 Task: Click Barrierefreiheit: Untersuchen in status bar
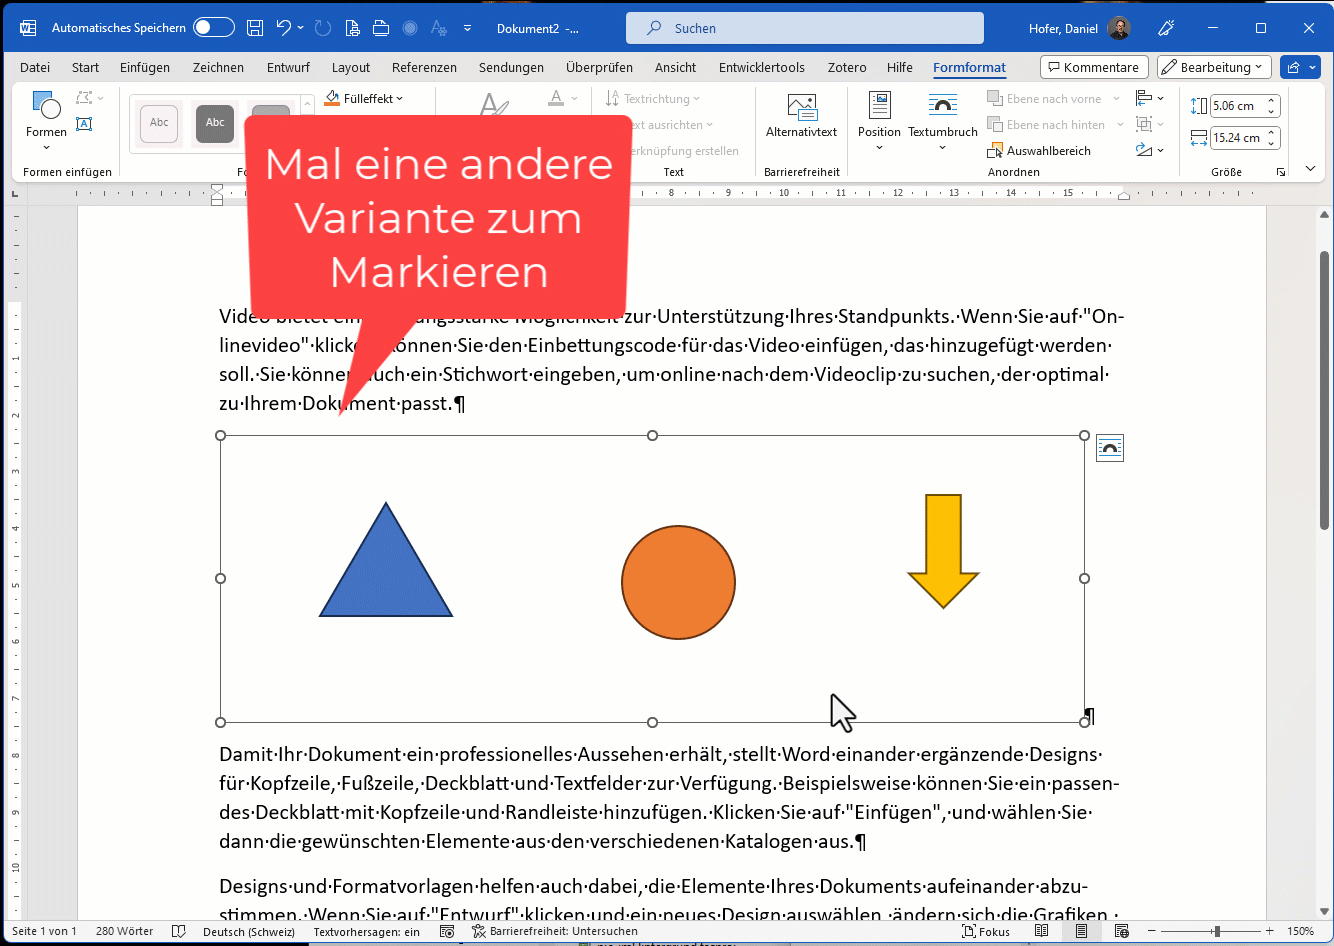[x=554, y=931]
